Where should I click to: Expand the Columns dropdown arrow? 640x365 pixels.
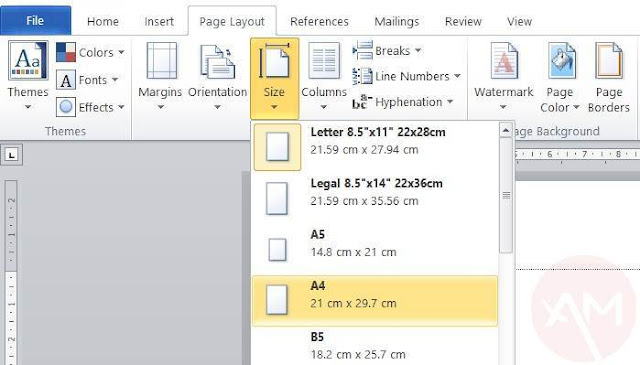click(x=324, y=107)
